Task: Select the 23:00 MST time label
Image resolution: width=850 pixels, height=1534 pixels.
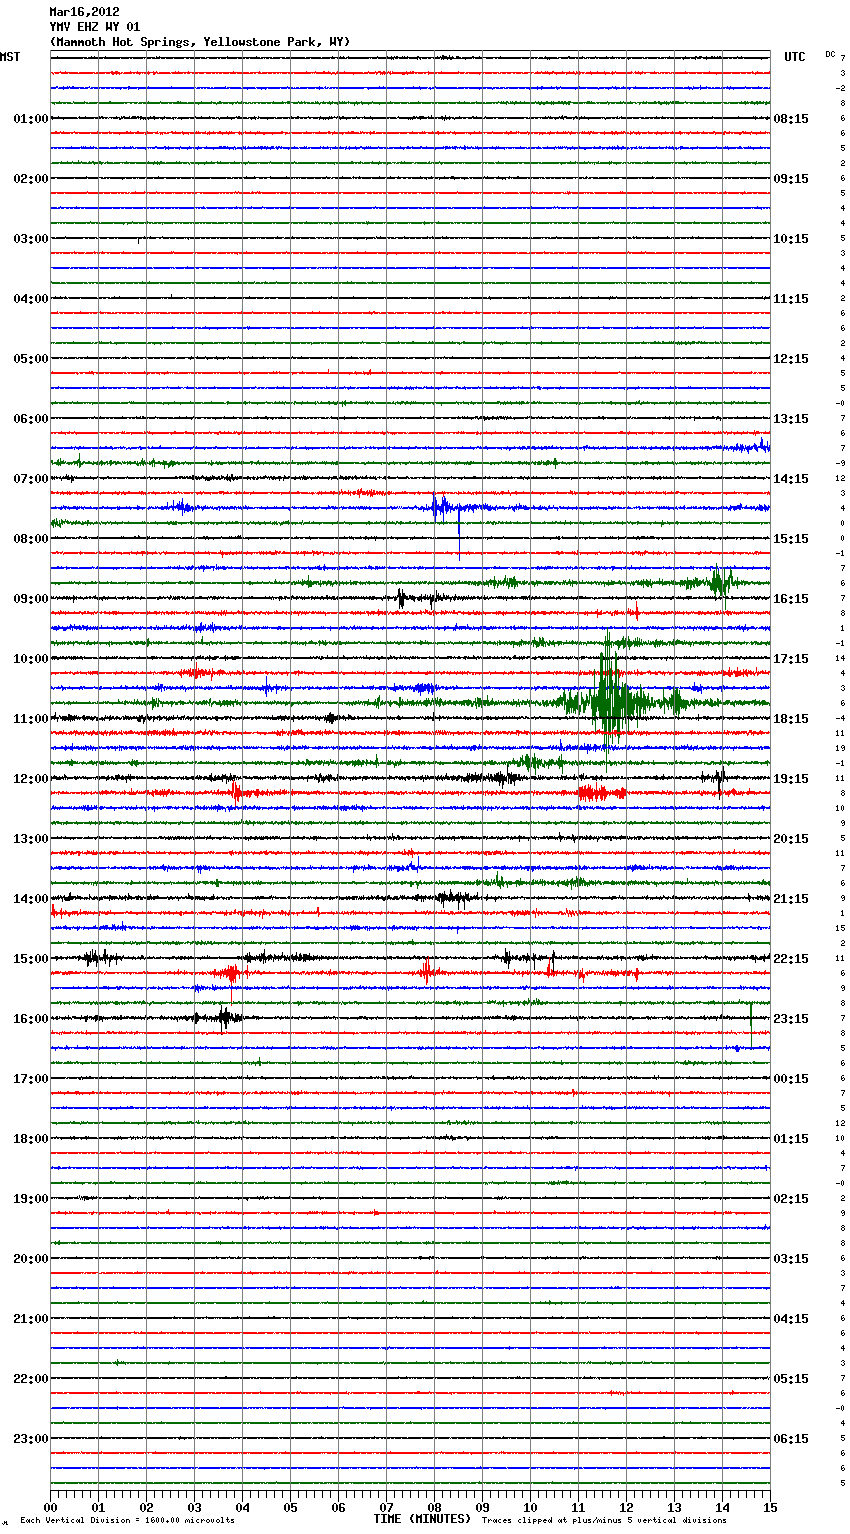Action: pos(30,1439)
